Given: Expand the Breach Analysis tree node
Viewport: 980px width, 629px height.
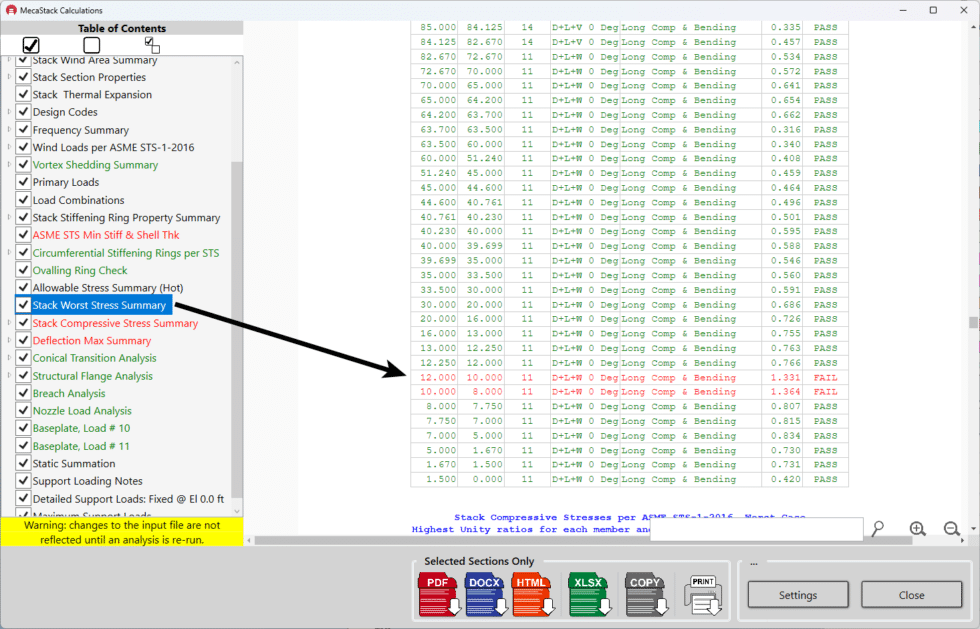Looking at the screenshot, I should coord(8,393).
